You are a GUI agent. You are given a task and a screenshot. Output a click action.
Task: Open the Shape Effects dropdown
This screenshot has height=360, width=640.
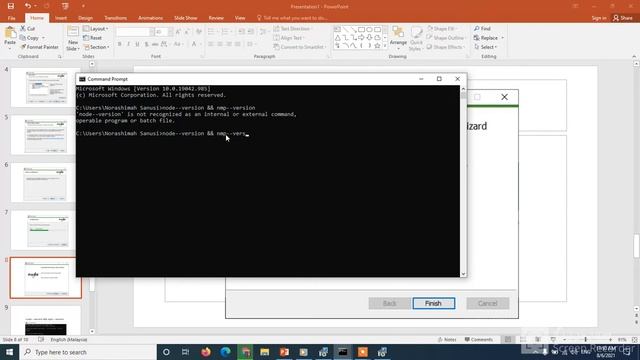point(445,47)
